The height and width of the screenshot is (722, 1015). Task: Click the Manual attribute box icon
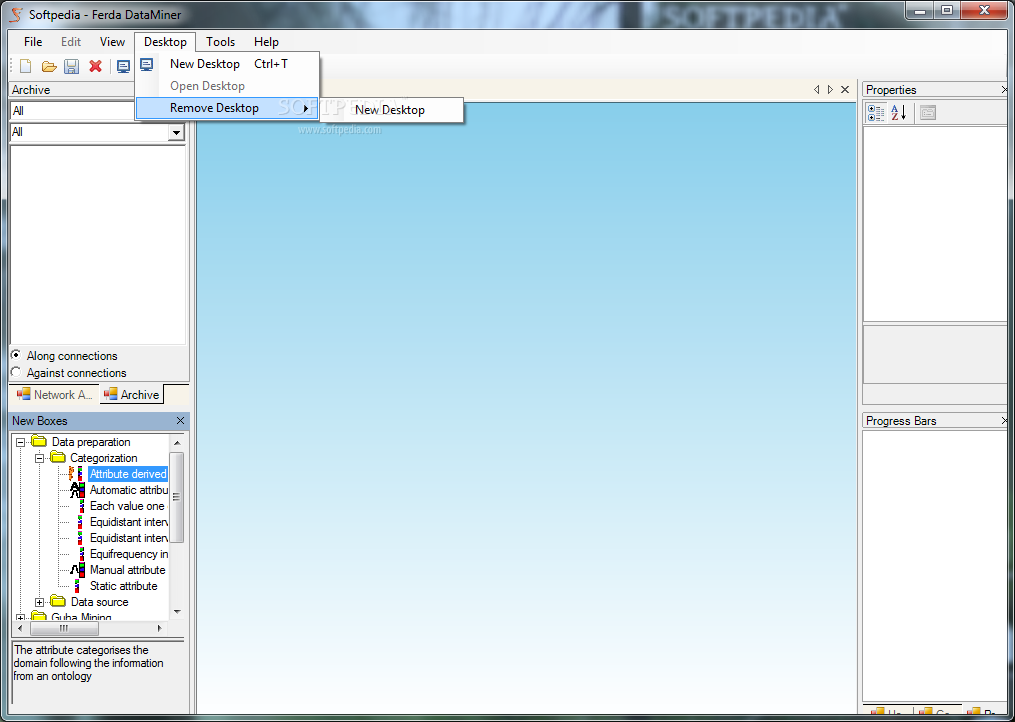(x=77, y=570)
